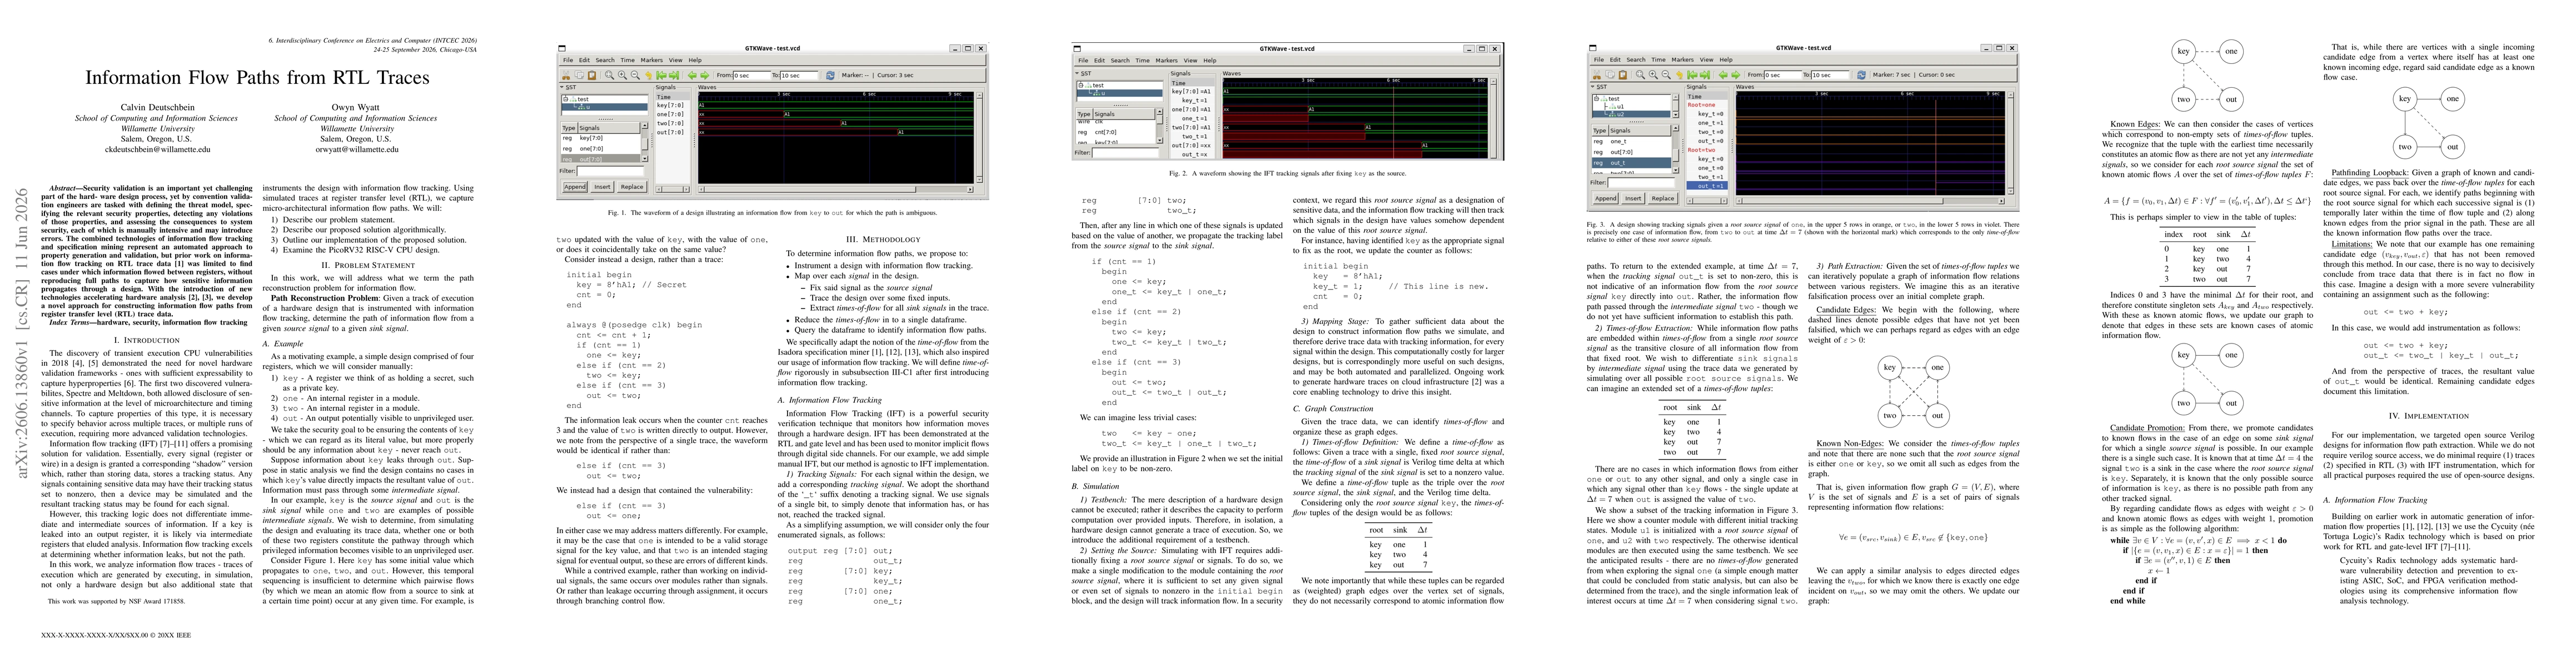
Task: Click the Cut icon in Fig. 3 GTKWave toolbar
Action: click(1597, 75)
